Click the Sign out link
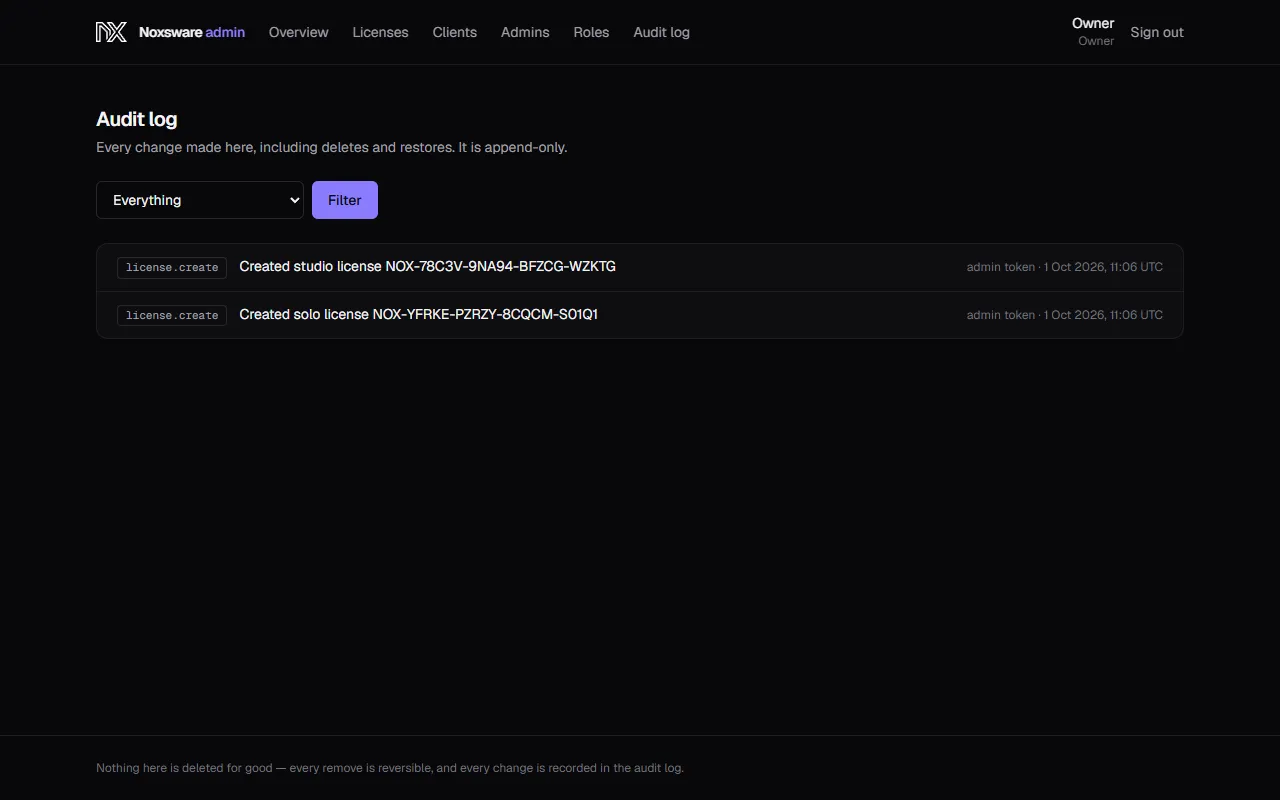The image size is (1280, 800). pos(1157,32)
